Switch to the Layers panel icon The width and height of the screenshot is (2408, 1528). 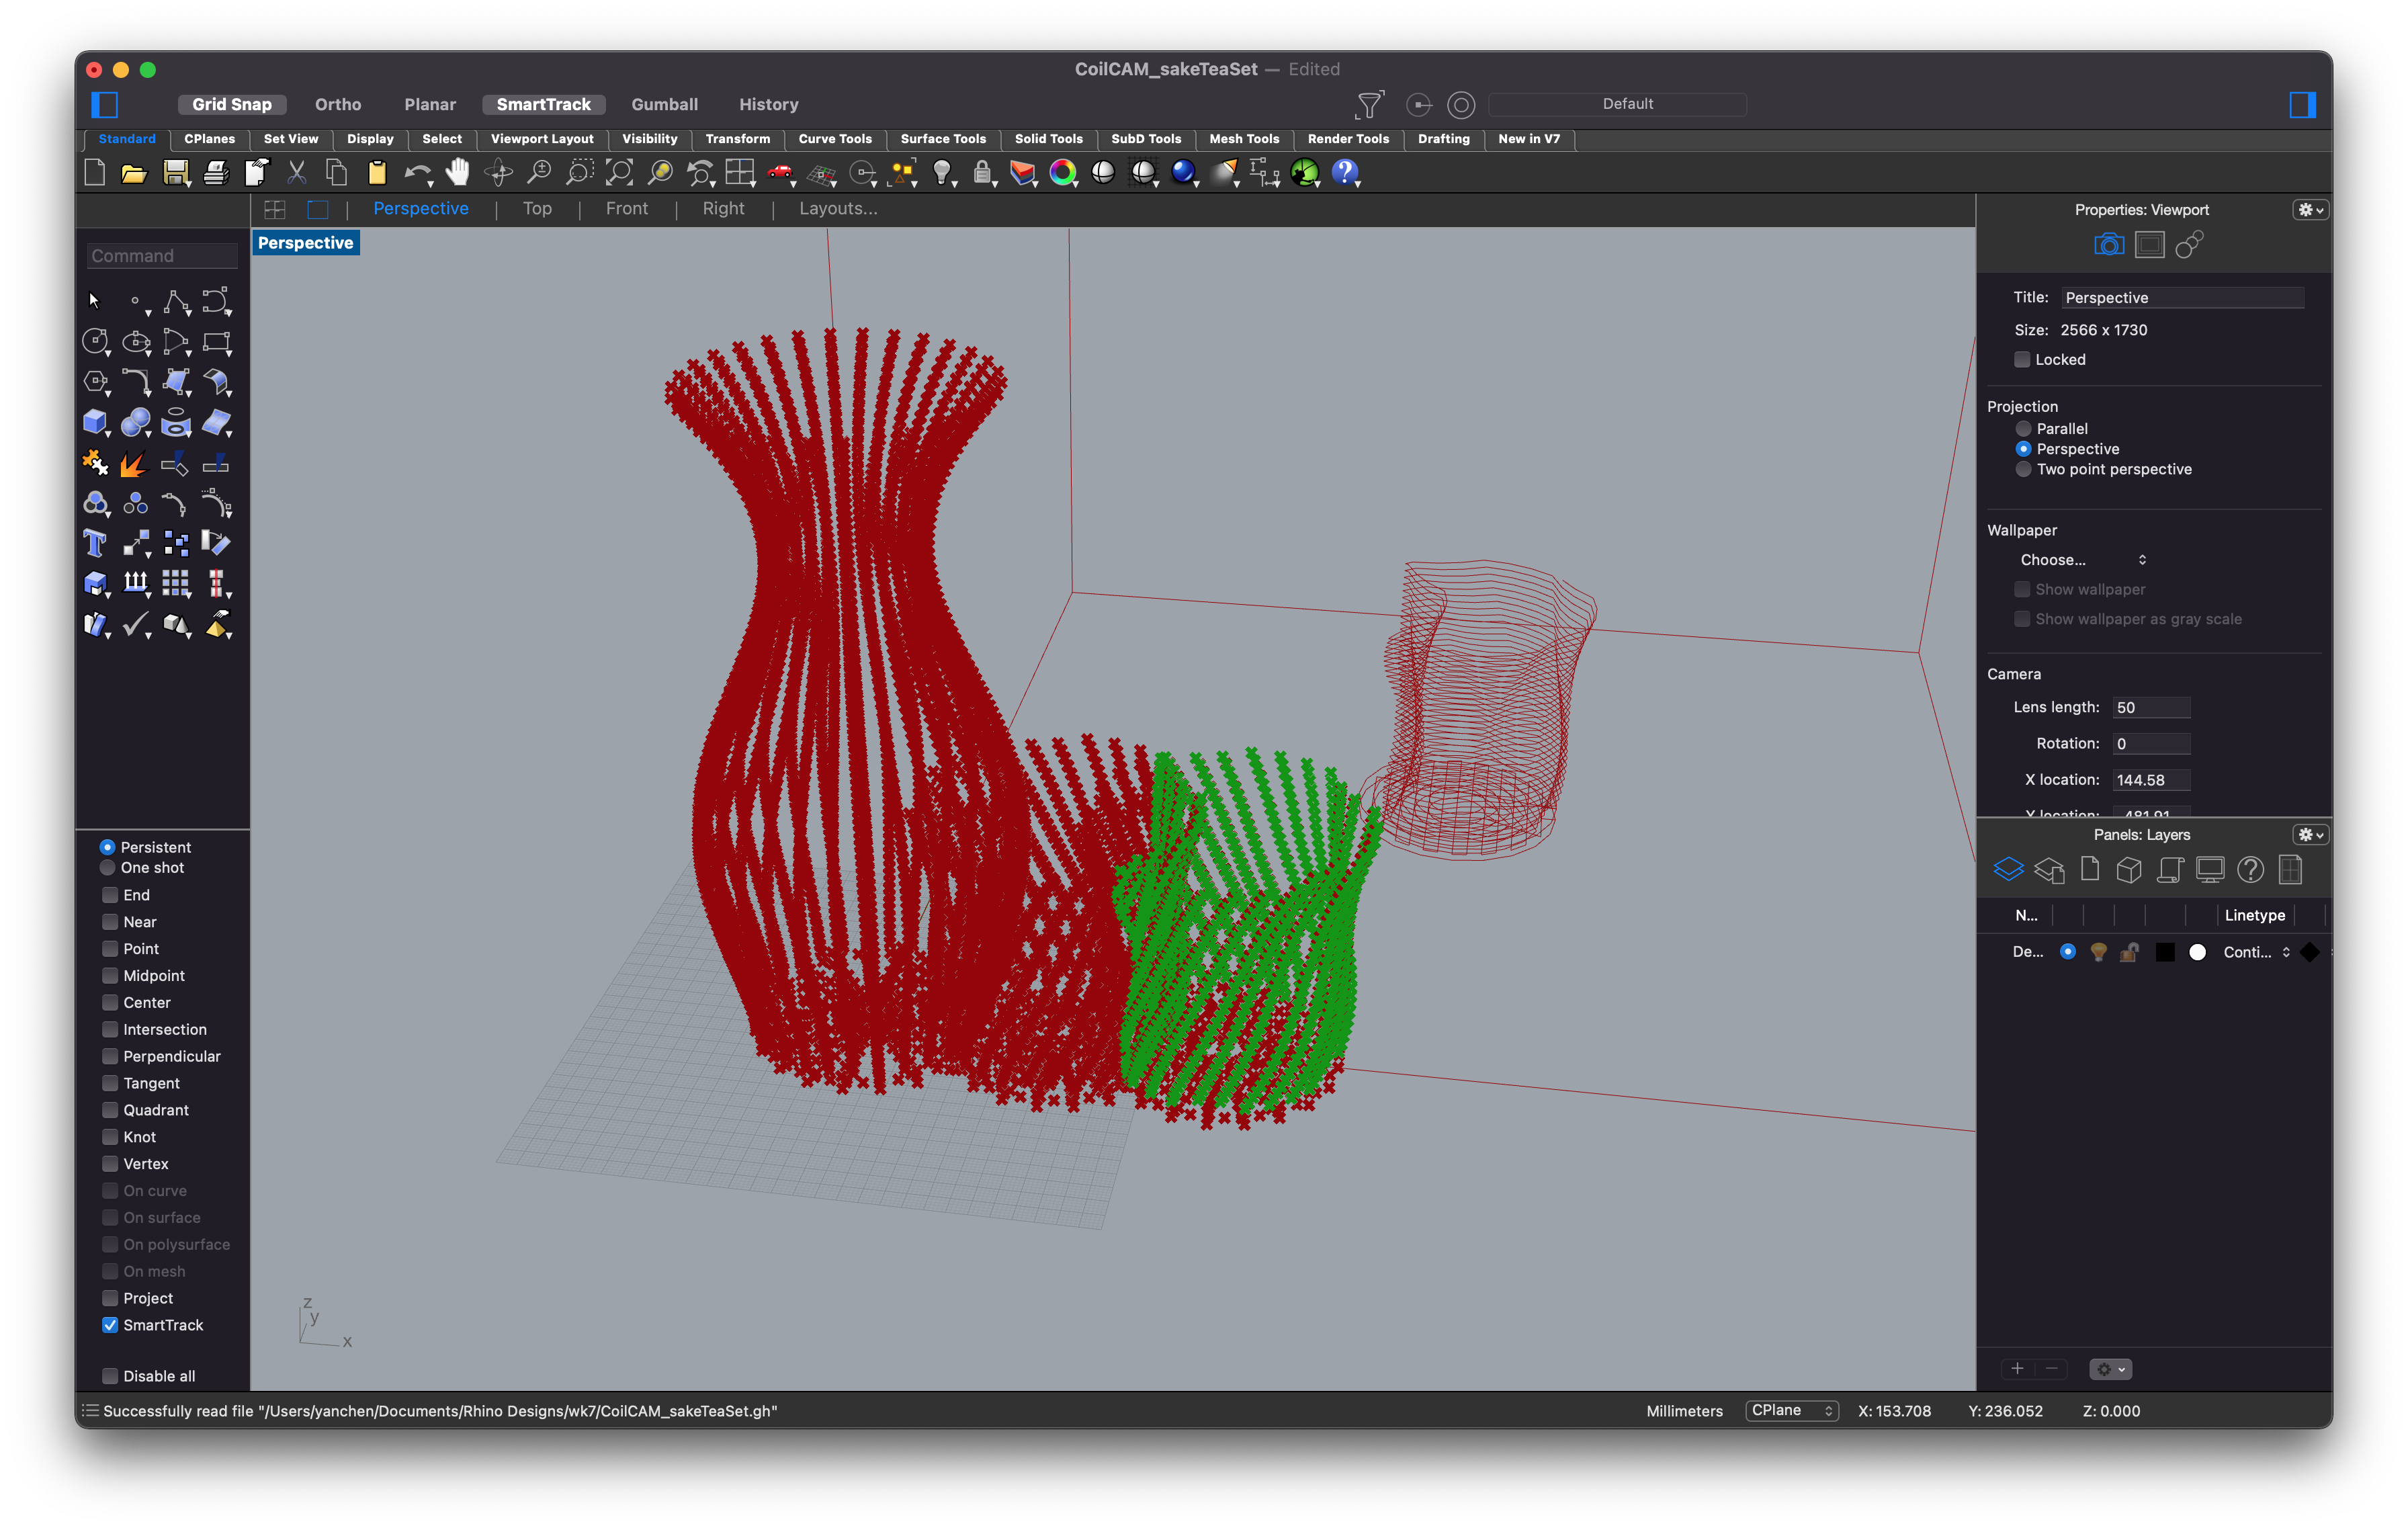pos(2009,869)
